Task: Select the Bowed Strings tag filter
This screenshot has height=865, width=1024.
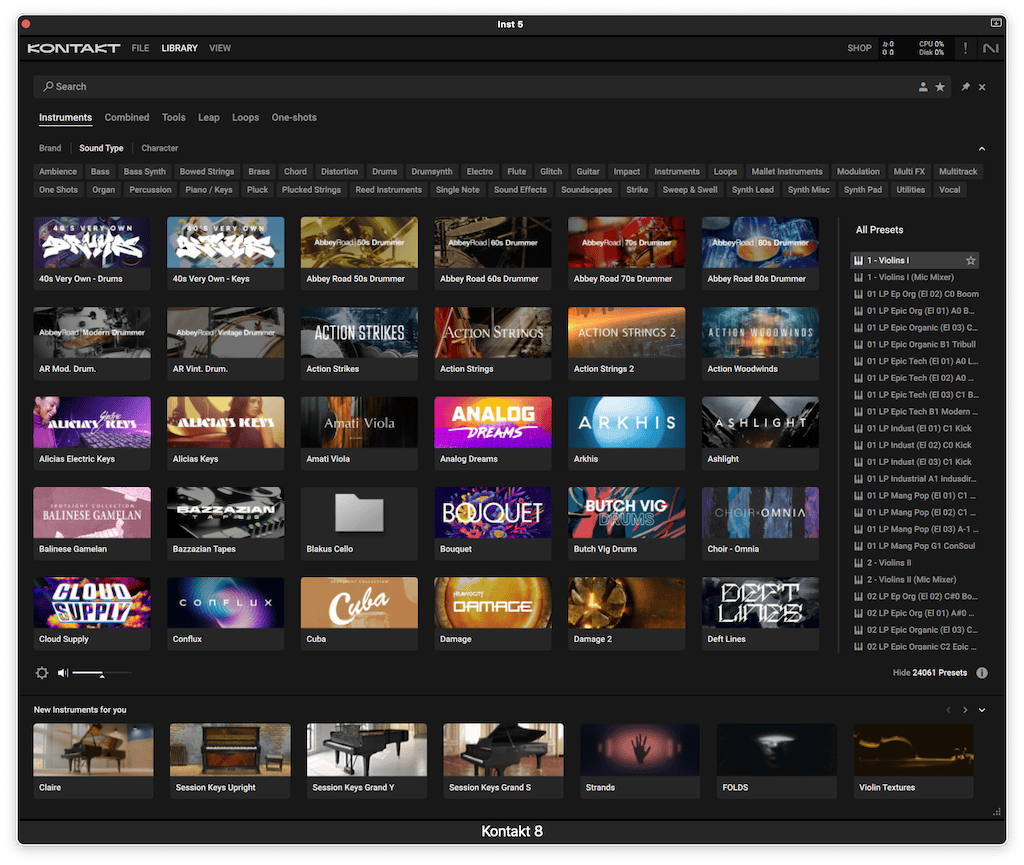Action: (x=207, y=172)
